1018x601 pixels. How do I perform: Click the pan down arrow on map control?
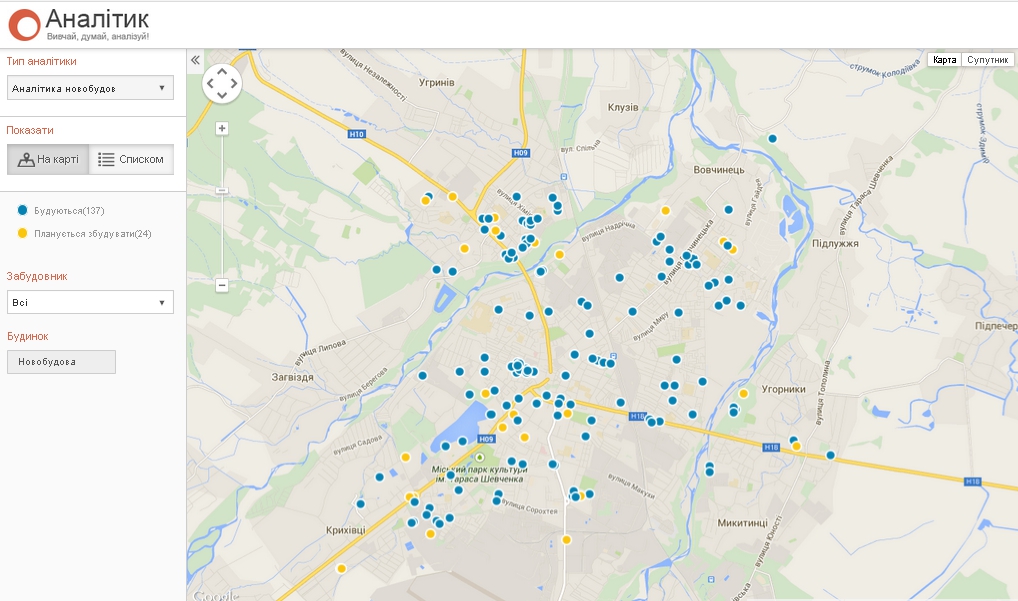pyautogui.click(x=222, y=95)
